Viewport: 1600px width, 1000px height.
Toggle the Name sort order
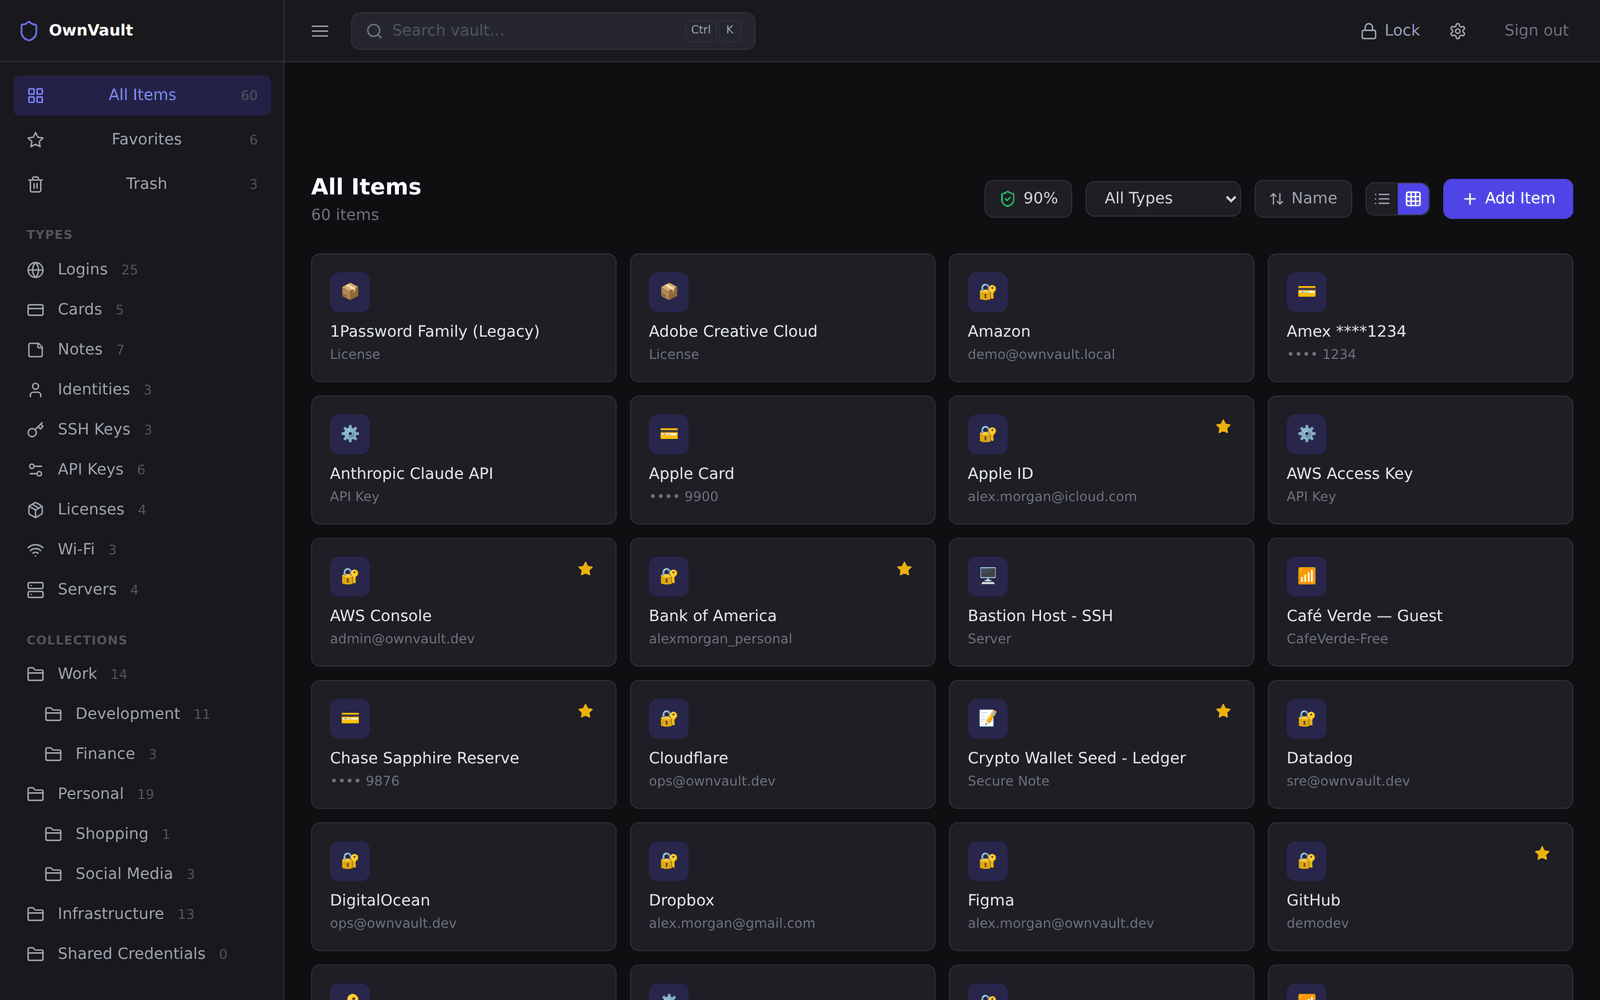click(x=1303, y=199)
